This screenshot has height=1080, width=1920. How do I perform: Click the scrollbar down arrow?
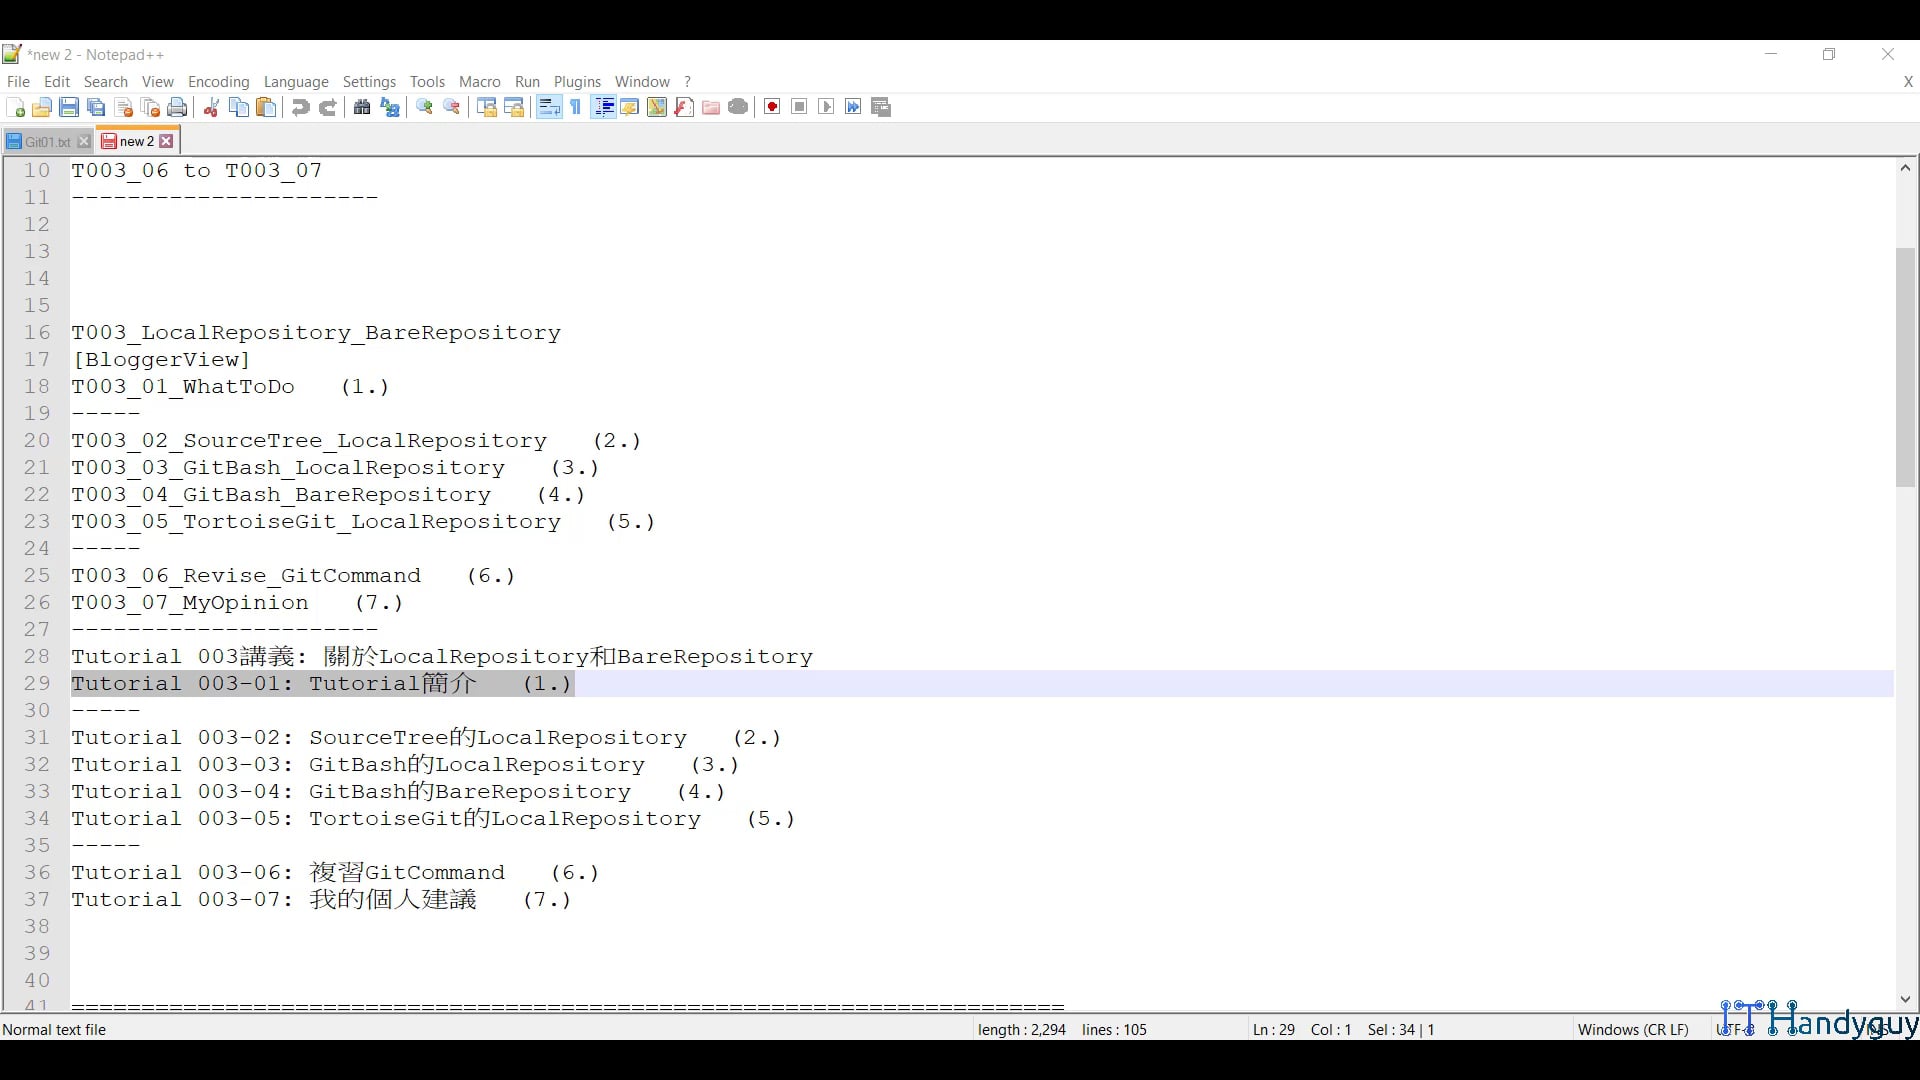point(1905,999)
